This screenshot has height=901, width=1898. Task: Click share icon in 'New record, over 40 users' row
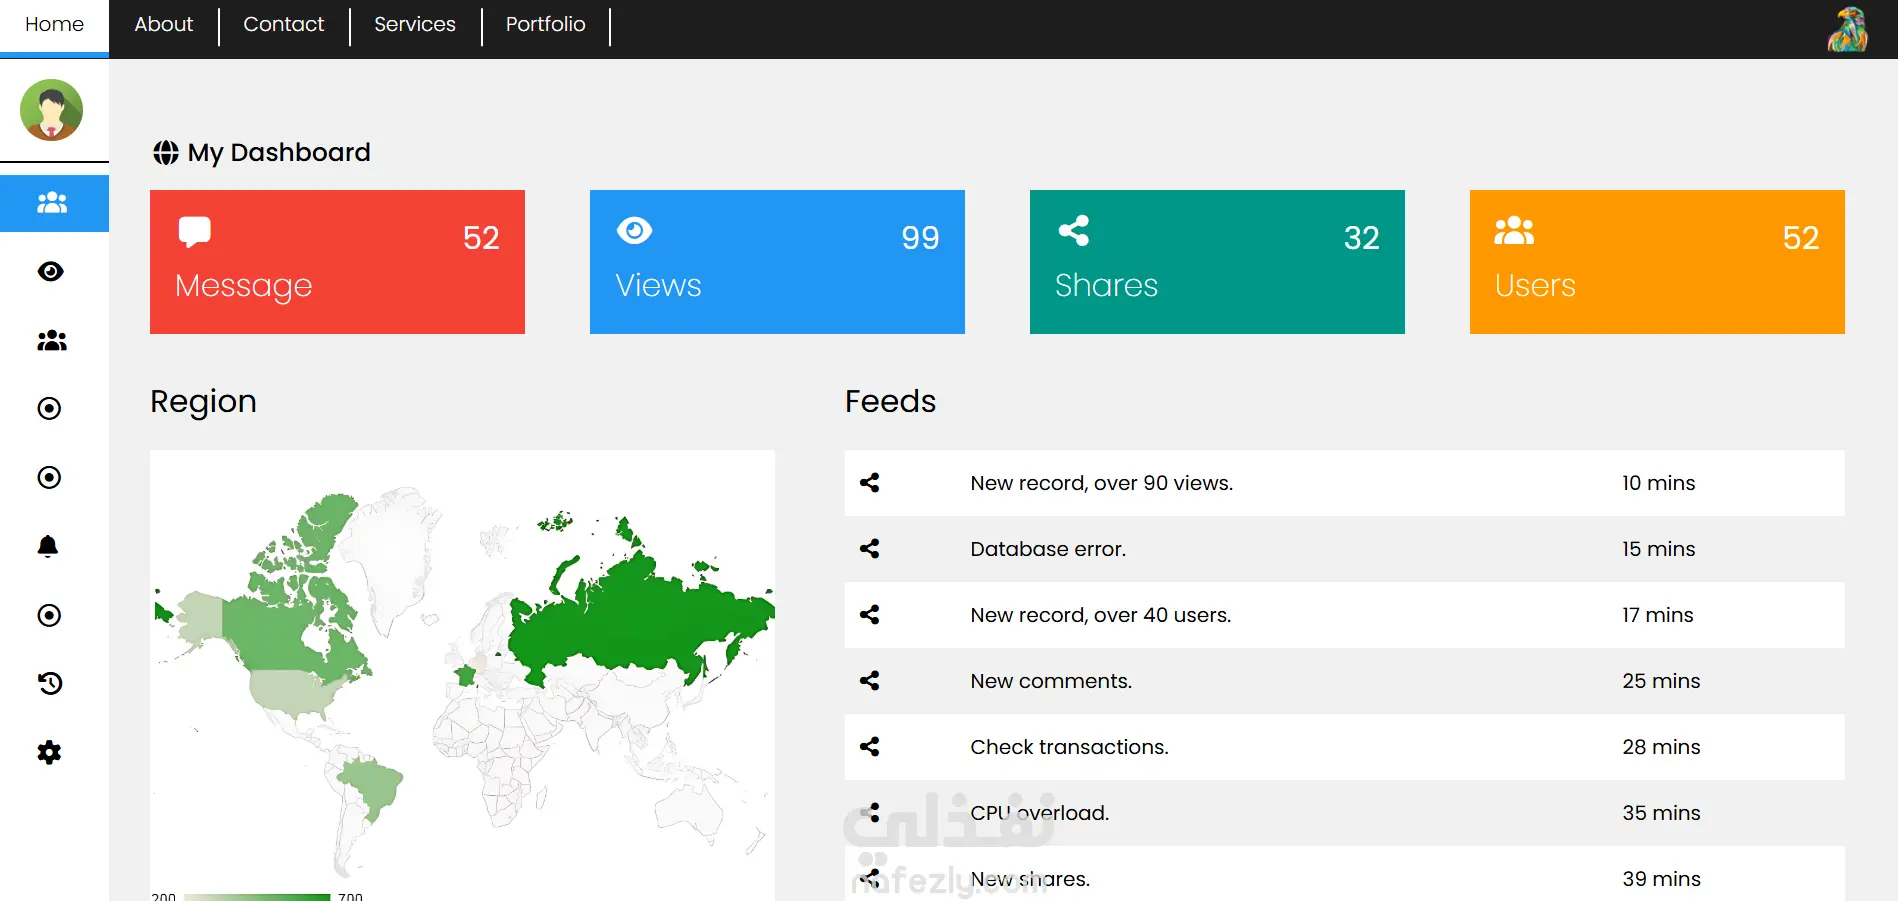tap(870, 615)
